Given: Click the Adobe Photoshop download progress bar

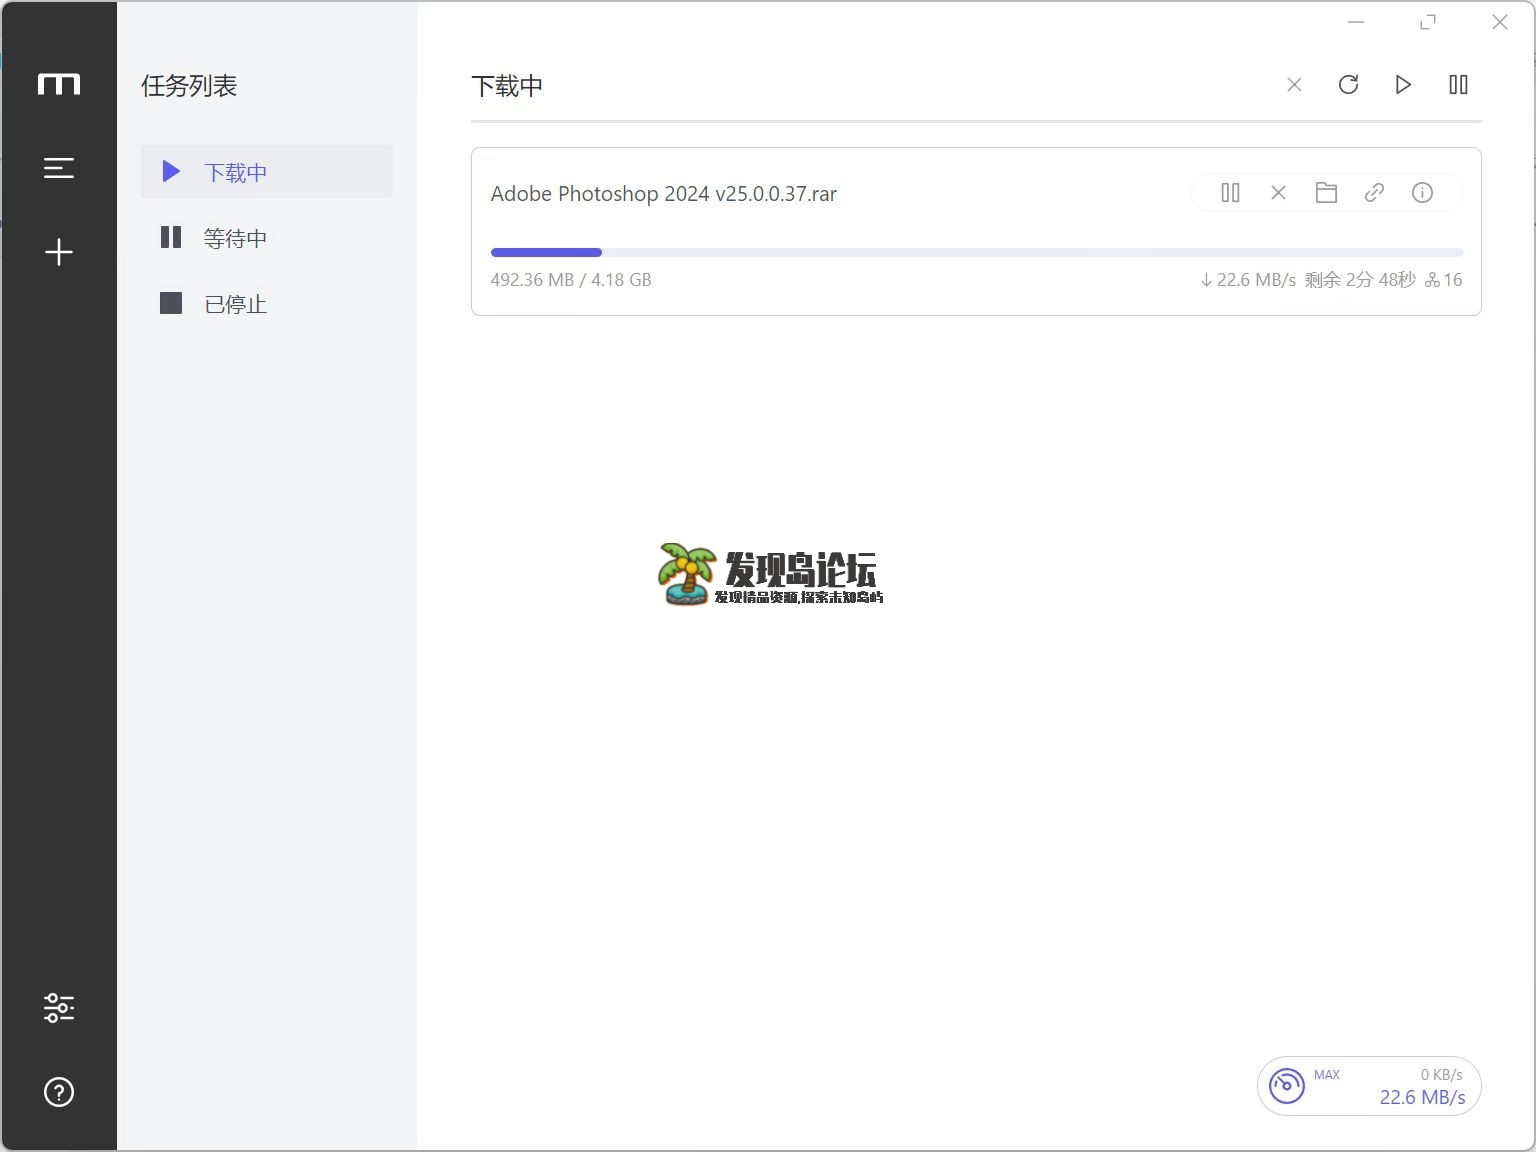Looking at the screenshot, I should pos(976,253).
